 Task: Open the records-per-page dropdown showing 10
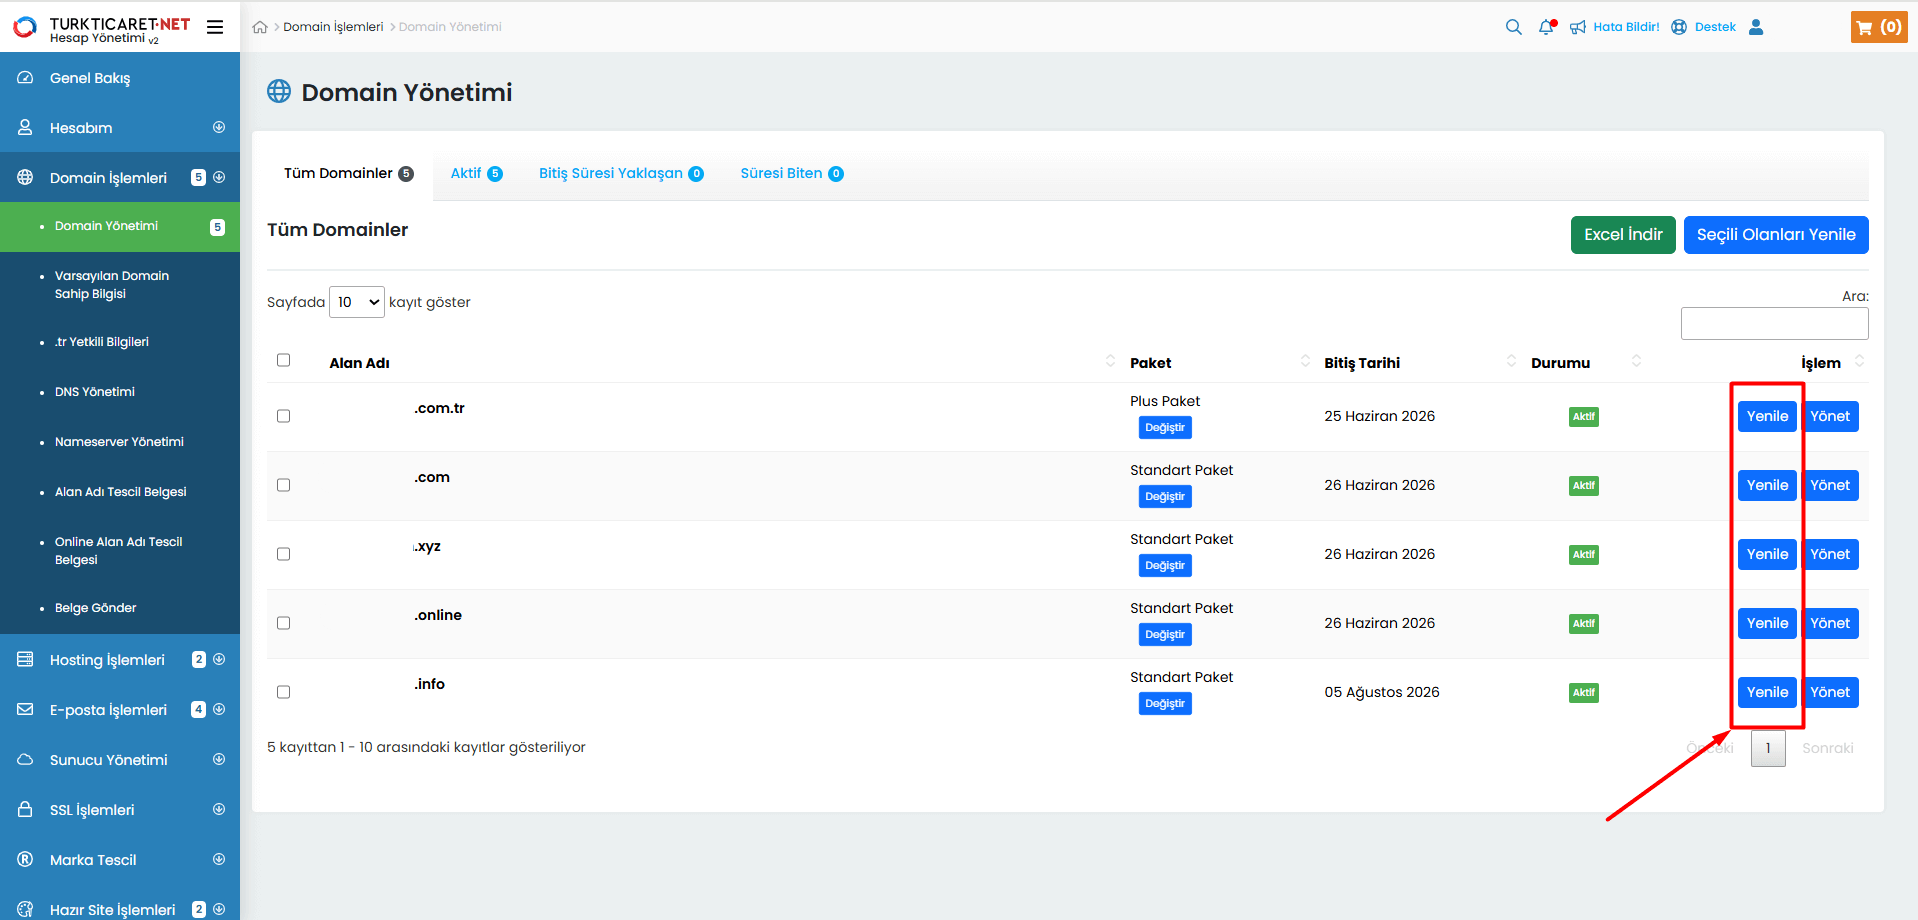[x=357, y=302]
